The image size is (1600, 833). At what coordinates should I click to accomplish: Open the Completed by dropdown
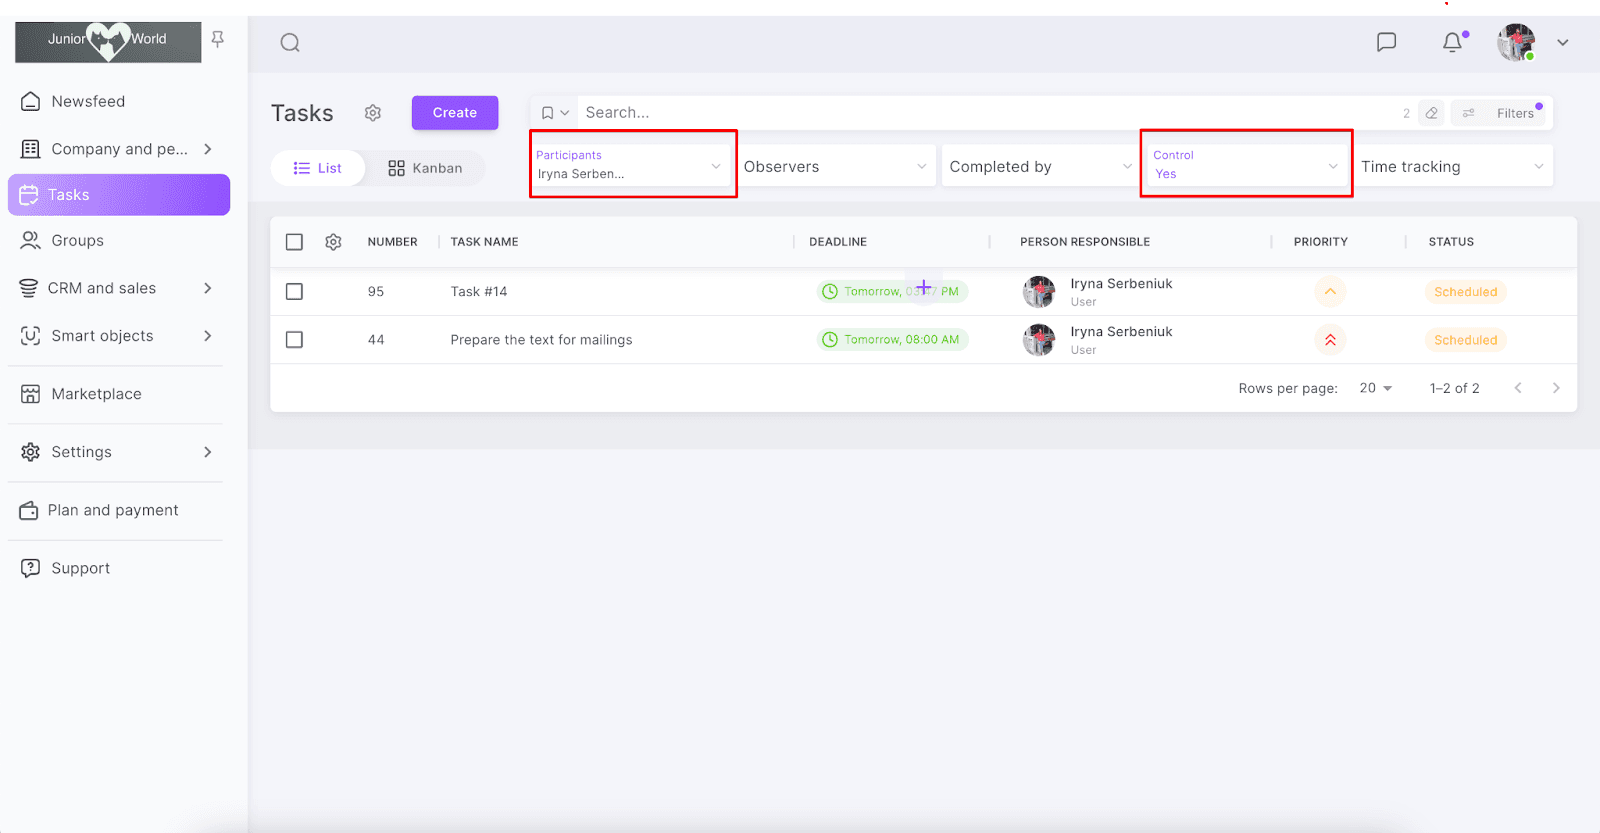click(x=1039, y=167)
